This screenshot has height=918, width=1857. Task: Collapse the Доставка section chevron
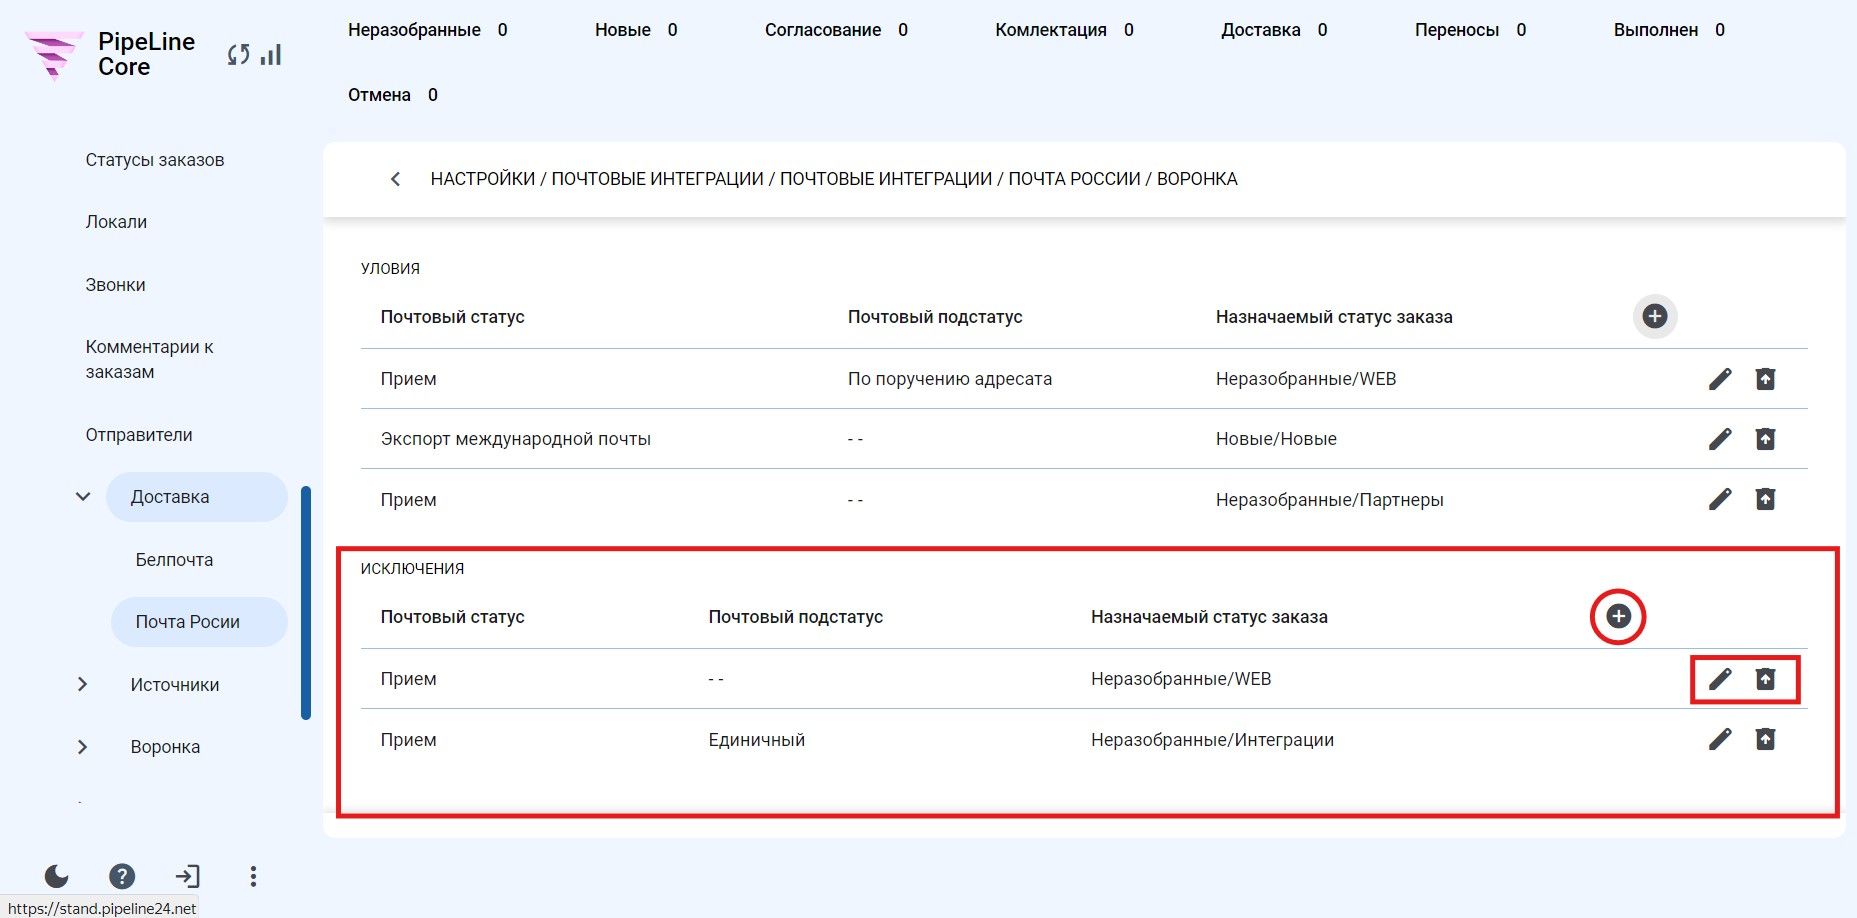(x=83, y=497)
